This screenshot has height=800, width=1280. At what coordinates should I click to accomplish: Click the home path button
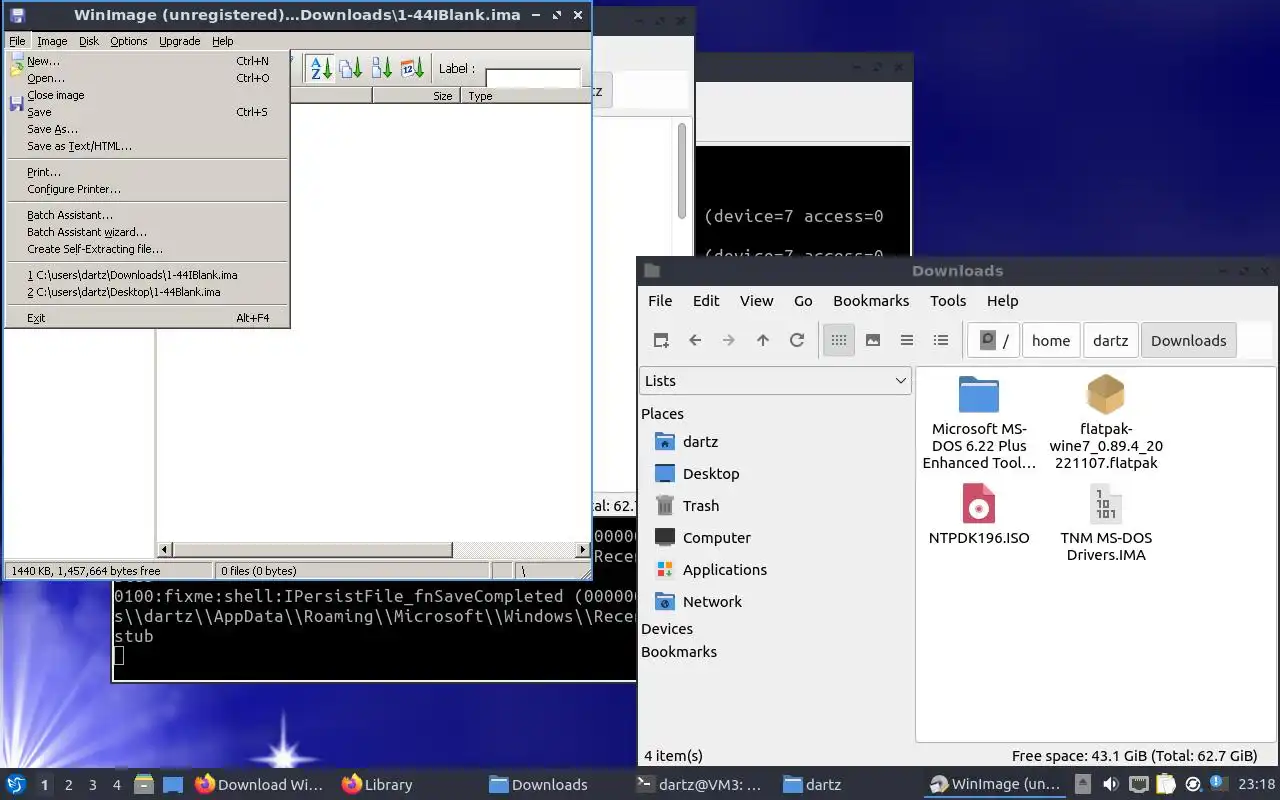(x=1051, y=340)
